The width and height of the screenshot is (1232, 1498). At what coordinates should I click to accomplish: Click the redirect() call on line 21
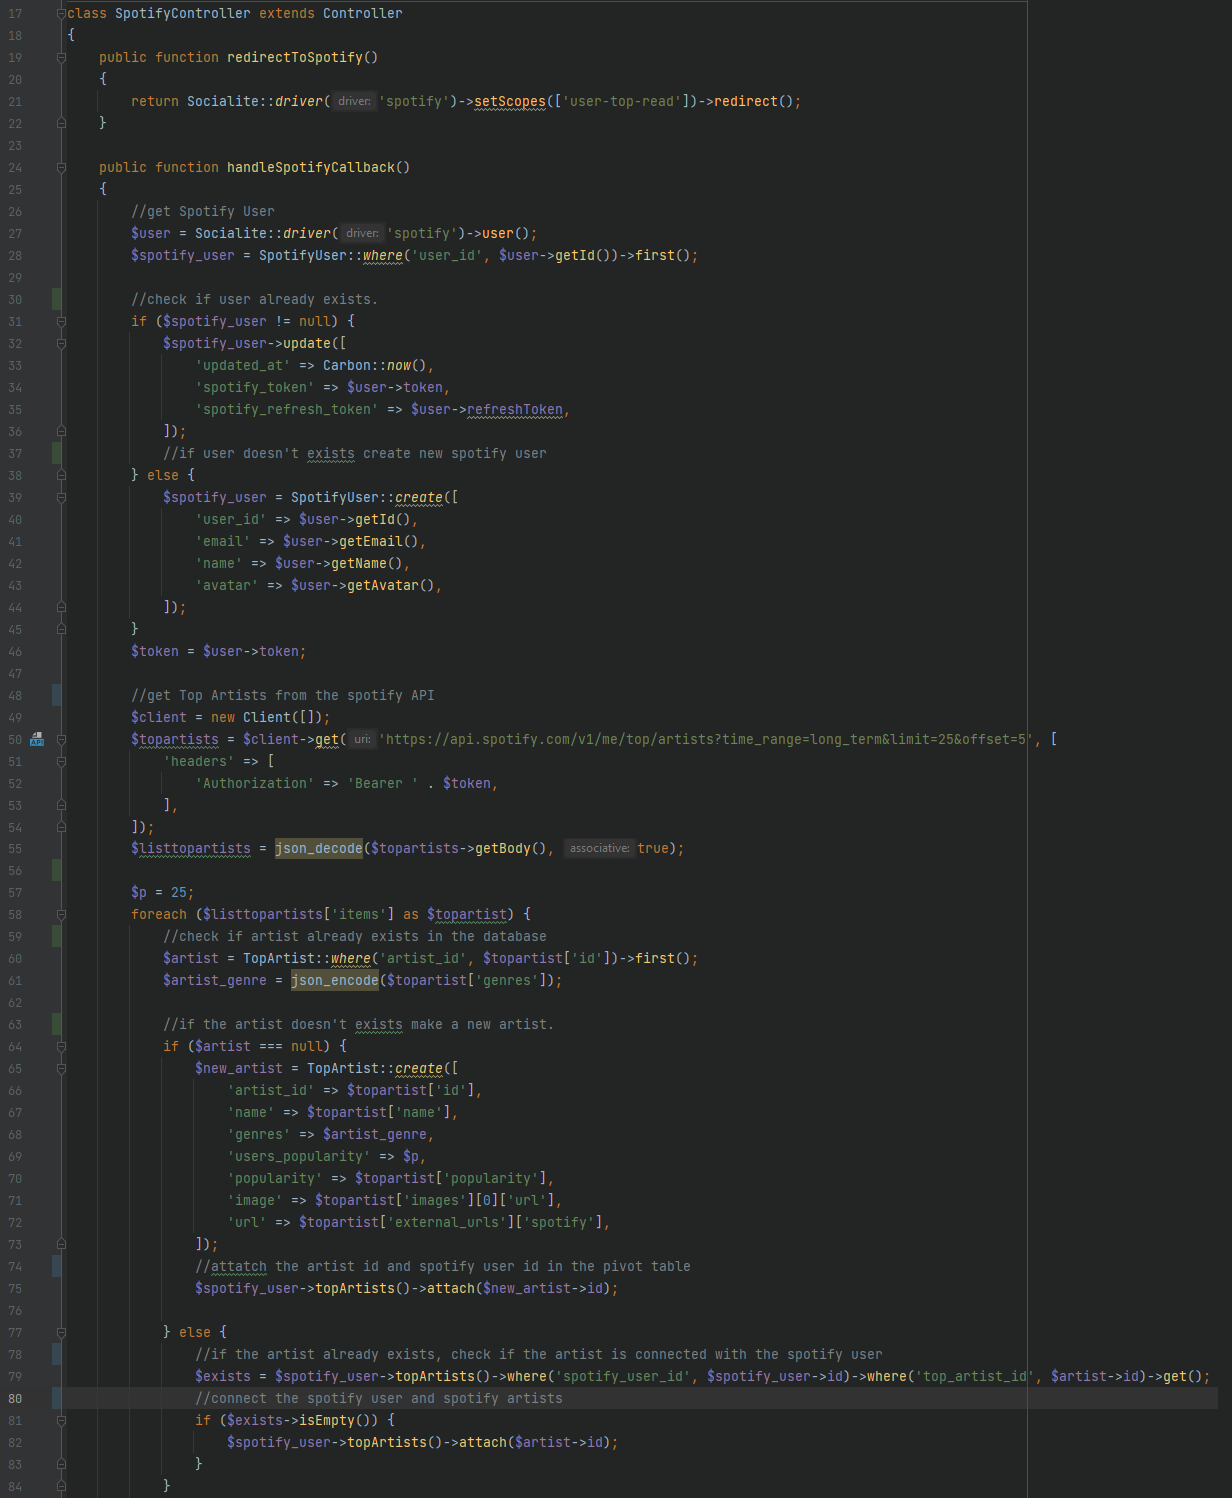pos(755,102)
